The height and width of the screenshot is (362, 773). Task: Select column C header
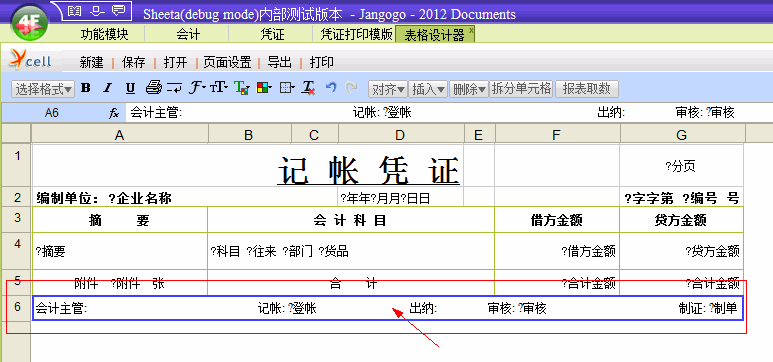(x=315, y=134)
